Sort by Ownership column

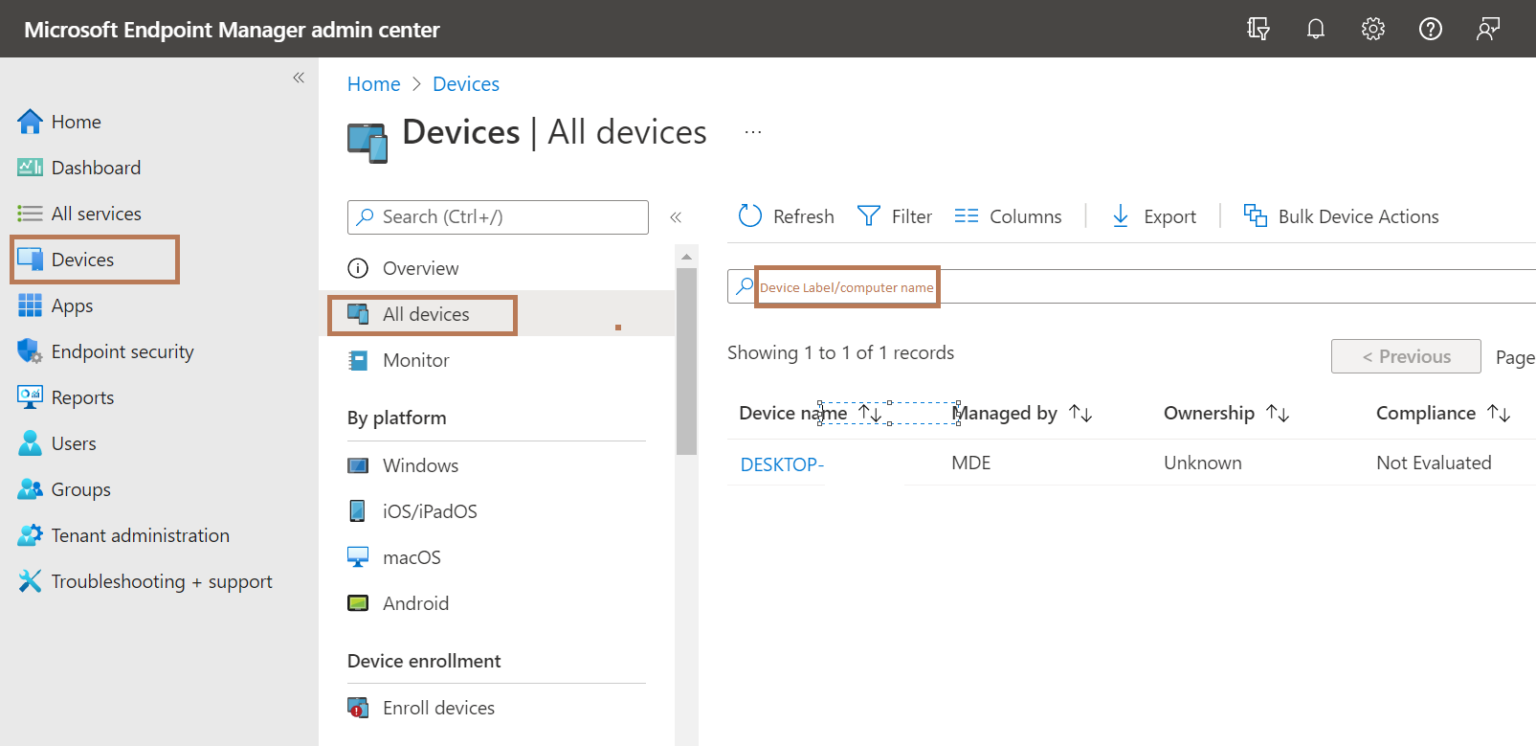(1227, 413)
